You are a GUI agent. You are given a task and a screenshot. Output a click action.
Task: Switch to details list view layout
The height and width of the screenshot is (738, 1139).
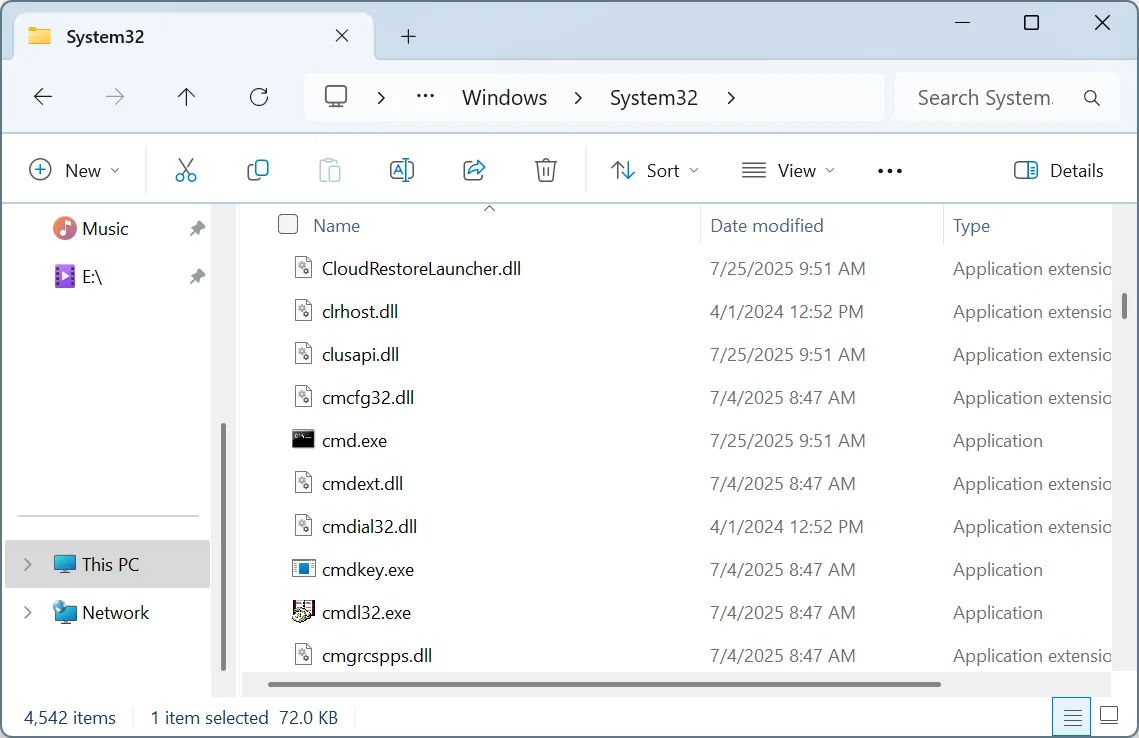point(1072,717)
